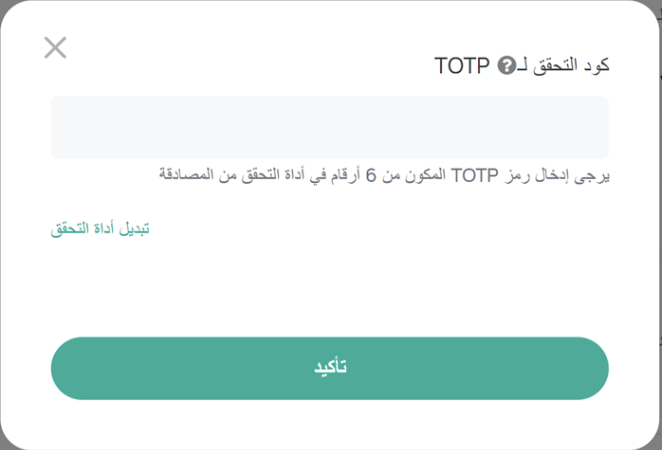Focus the TOTP code input field
The height and width of the screenshot is (450, 662).
pyautogui.click(x=330, y=127)
